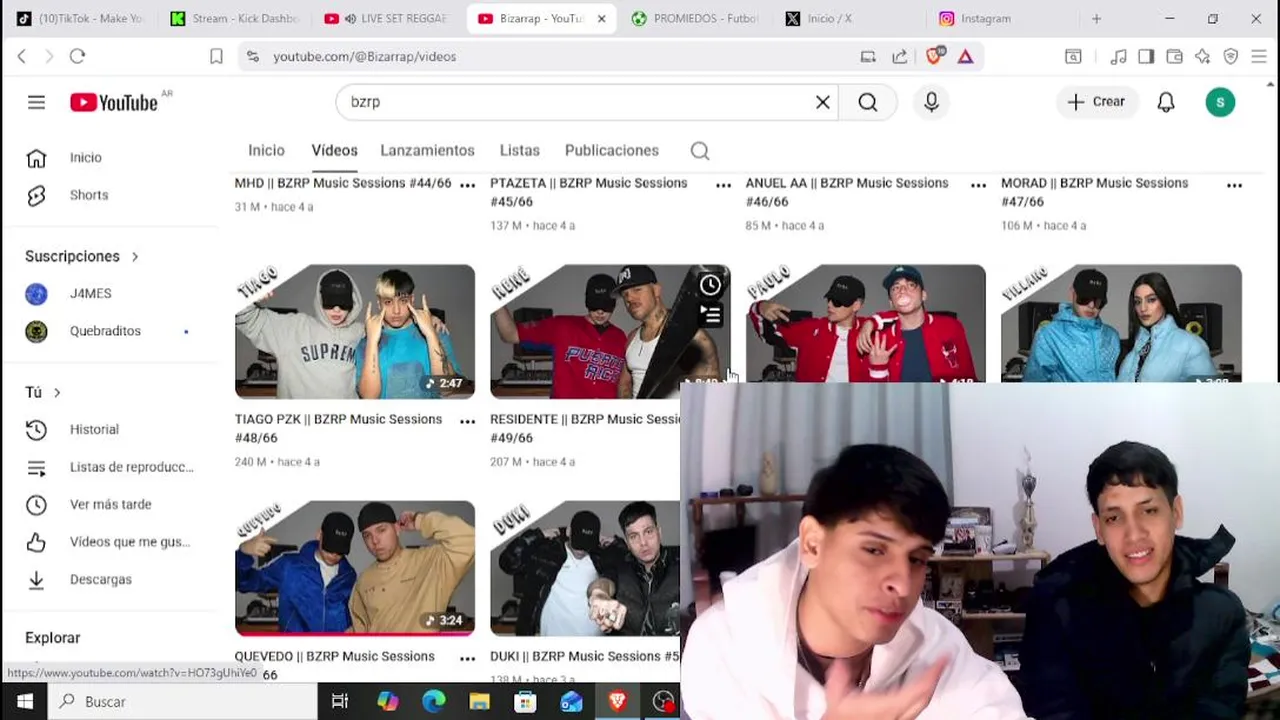Switch to the Lanzamientos tab

427,150
